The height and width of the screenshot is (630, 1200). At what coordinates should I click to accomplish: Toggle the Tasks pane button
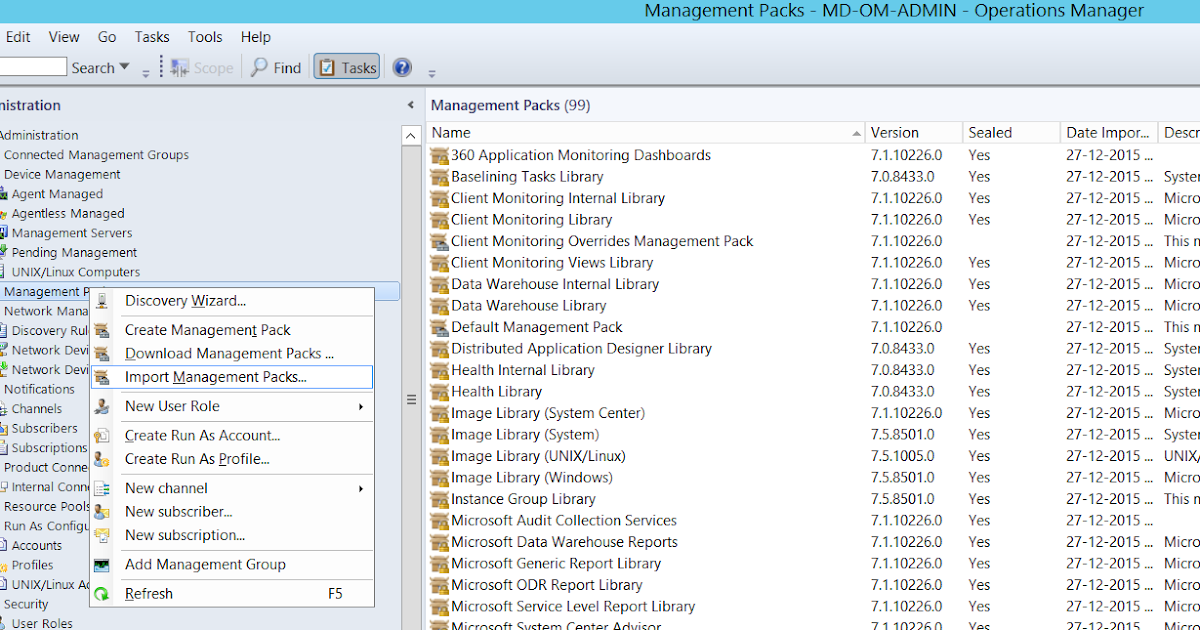pos(346,68)
